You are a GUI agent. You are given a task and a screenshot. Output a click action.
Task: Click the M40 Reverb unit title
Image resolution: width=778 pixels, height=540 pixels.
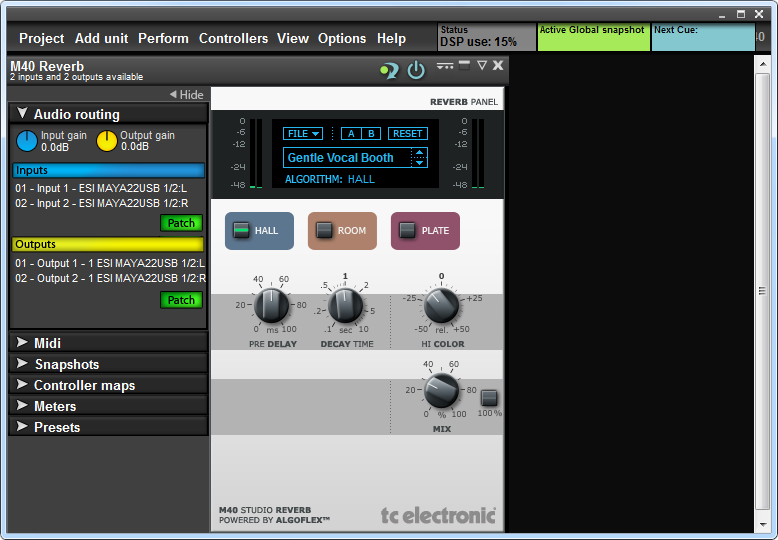tap(47, 66)
